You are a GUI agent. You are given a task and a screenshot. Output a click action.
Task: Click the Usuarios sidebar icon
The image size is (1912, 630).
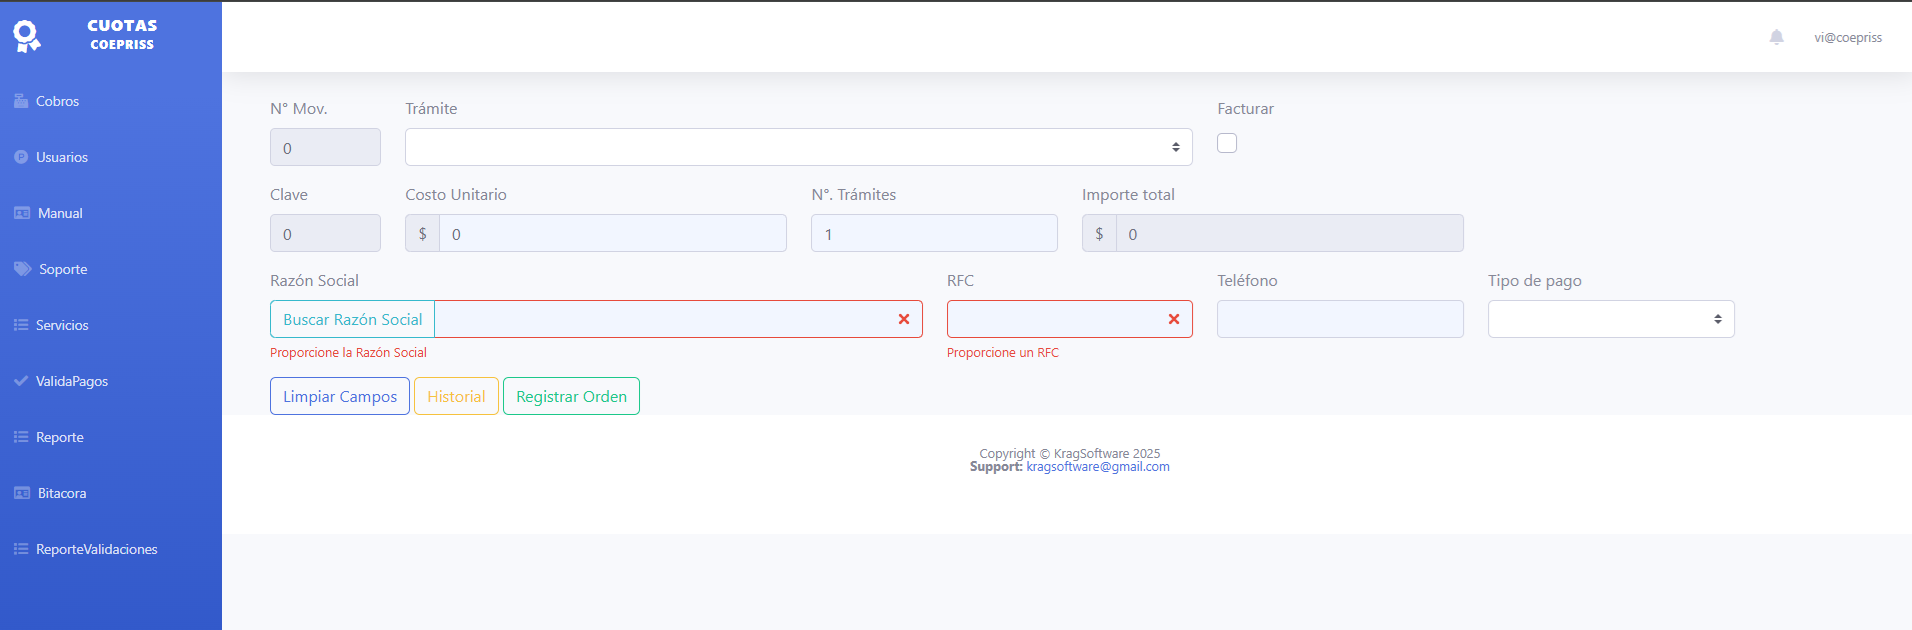21,157
